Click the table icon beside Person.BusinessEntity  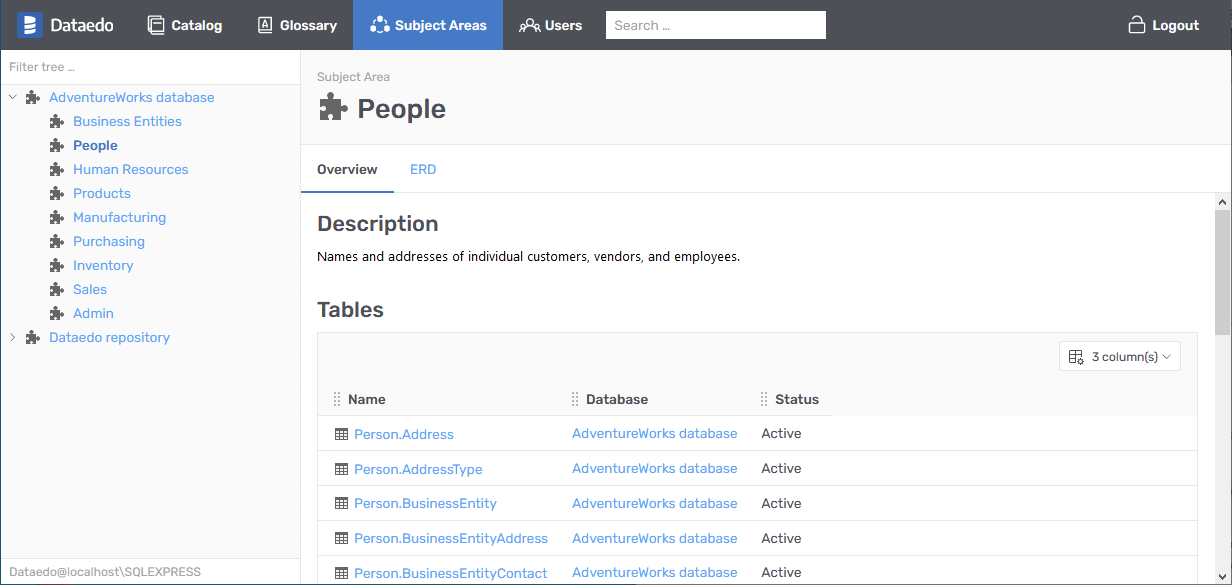(x=341, y=504)
